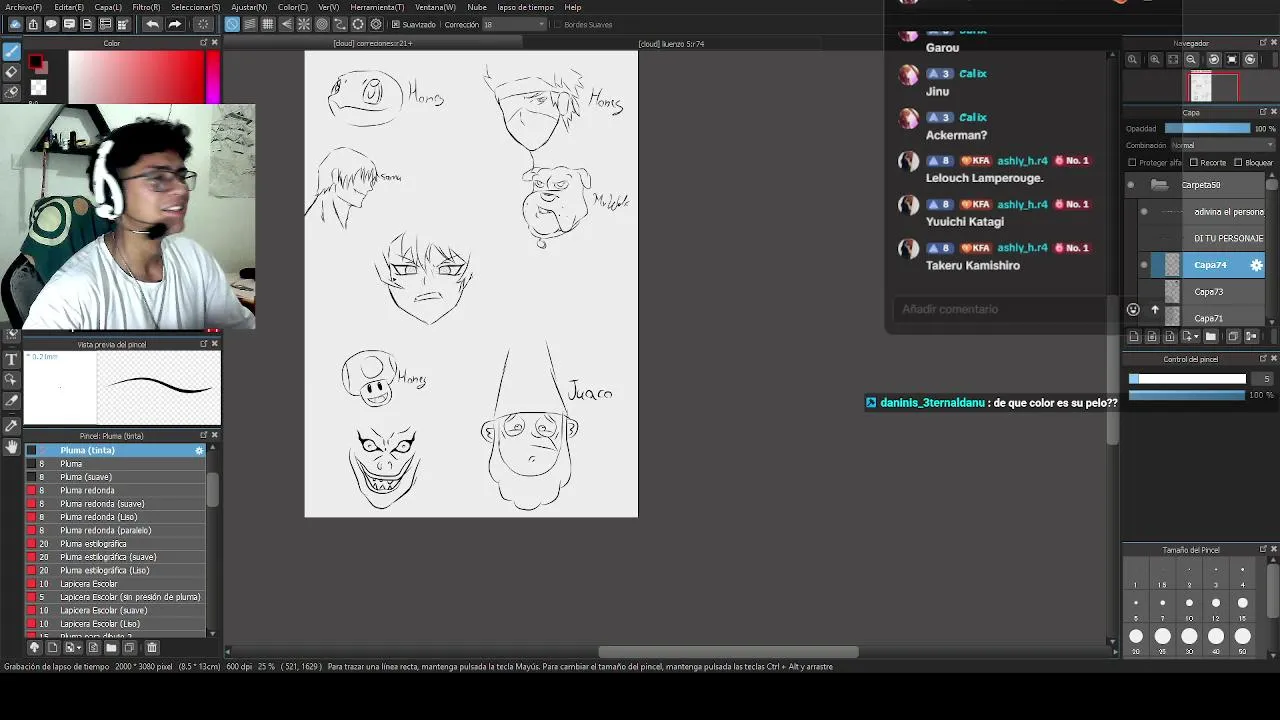Adjust the brush size slider in Control del pincel
1280x720 pixels.
[1187, 379]
